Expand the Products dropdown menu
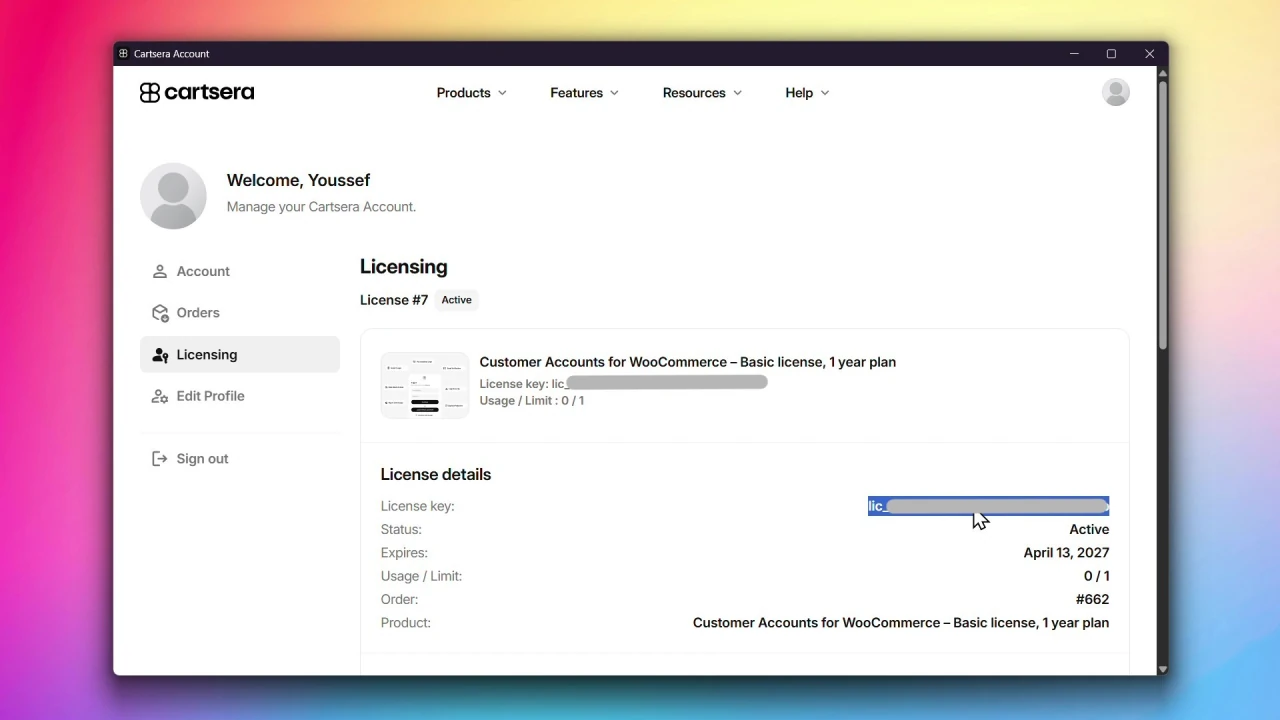Screen dimensions: 1280x720 [471, 93]
